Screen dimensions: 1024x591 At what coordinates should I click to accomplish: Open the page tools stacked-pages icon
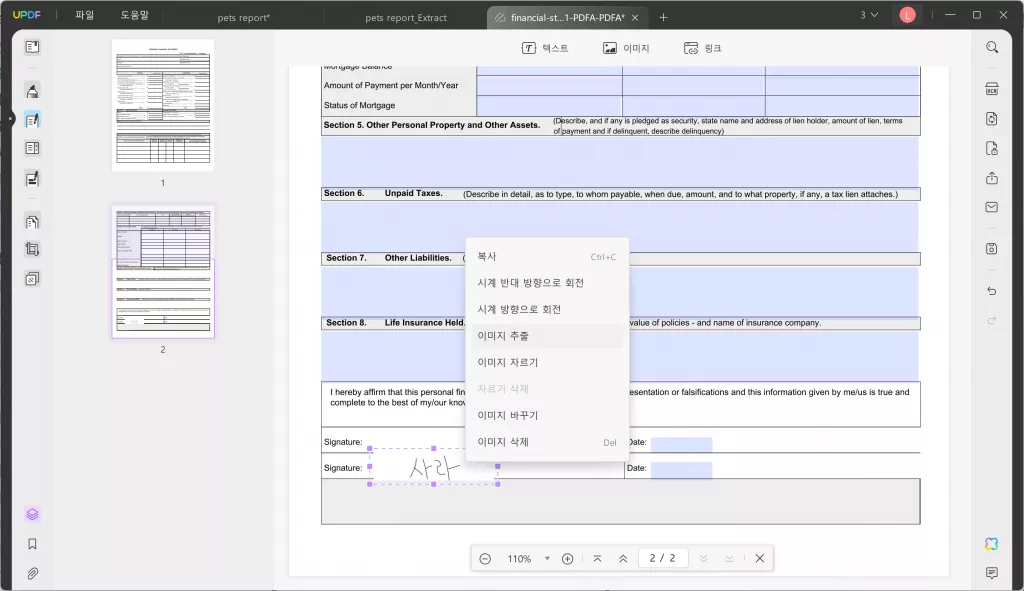pos(32,280)
